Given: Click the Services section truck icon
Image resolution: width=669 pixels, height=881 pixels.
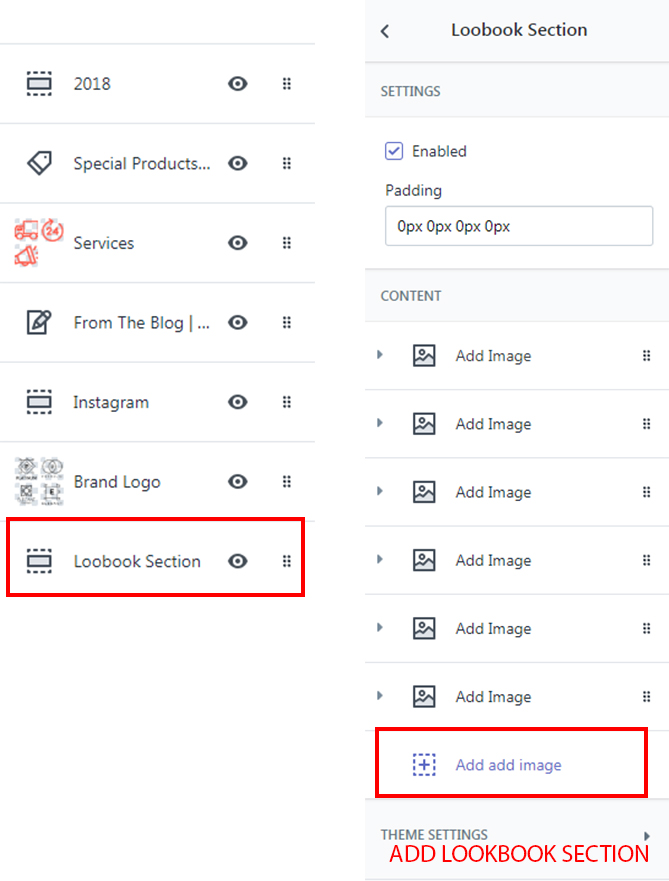Looking at the screenshot, I should pos(39,243).
